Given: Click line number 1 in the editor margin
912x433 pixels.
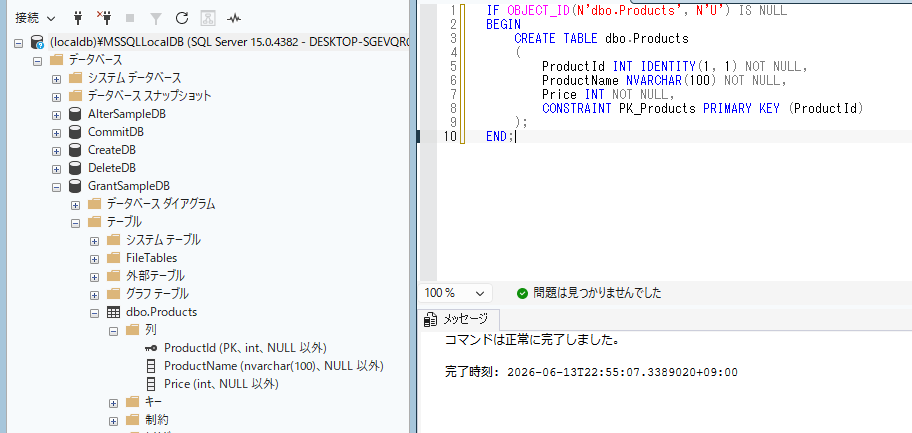Looking at the screenshot, I should (x=453, y=11).
